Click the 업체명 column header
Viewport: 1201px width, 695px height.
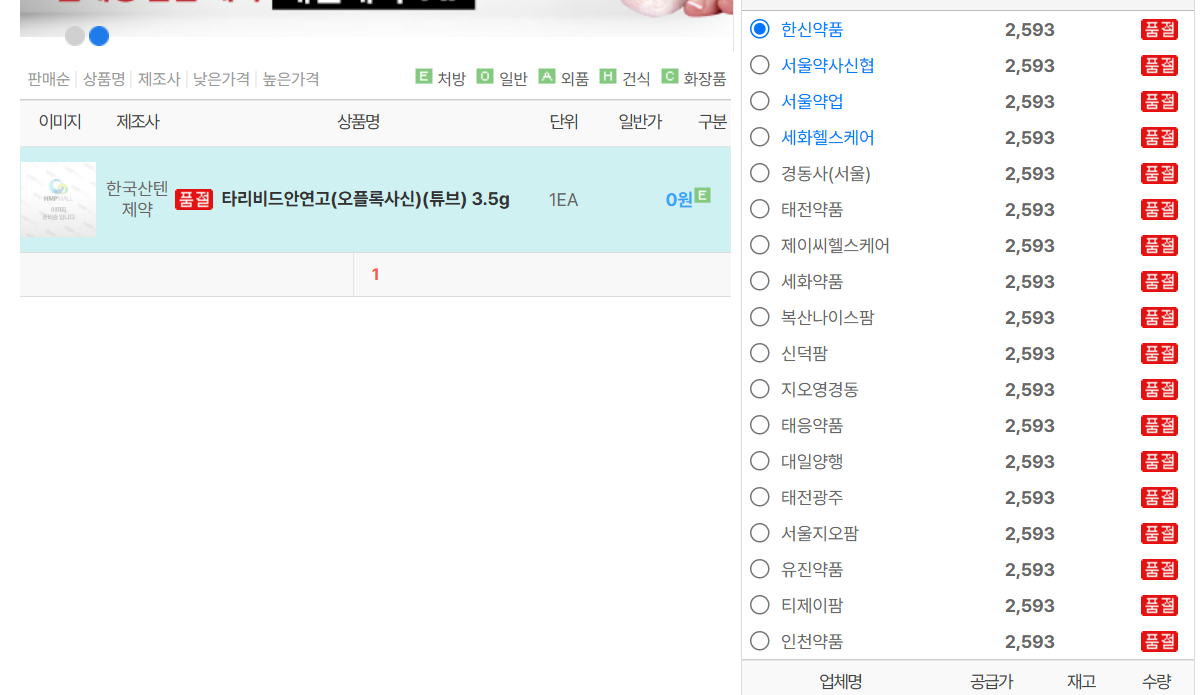point(841,682)
